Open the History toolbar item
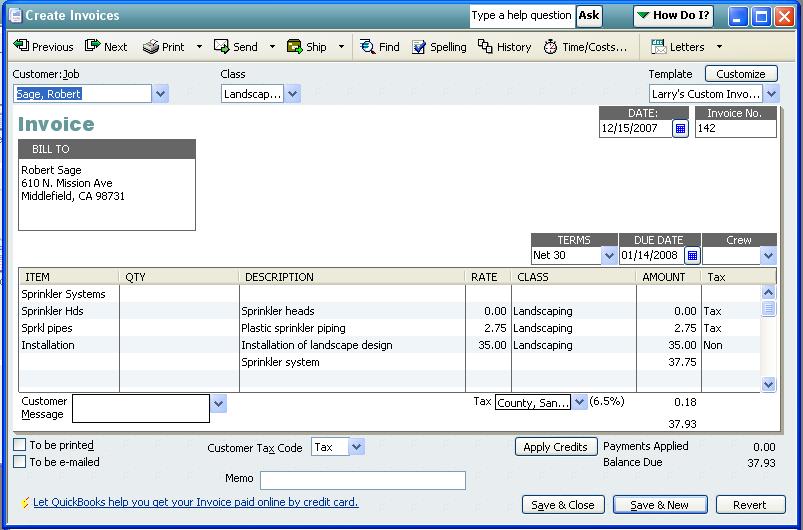The image size is (803, 530). (x=504, y=47)
